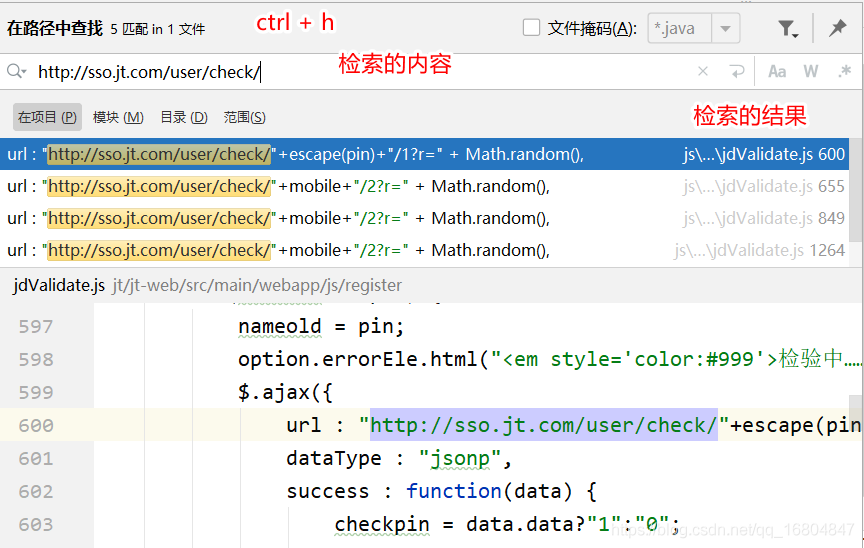Enable the file mask checkbox
The height and width of the screenshot is (548, 864).
point(531,28)
